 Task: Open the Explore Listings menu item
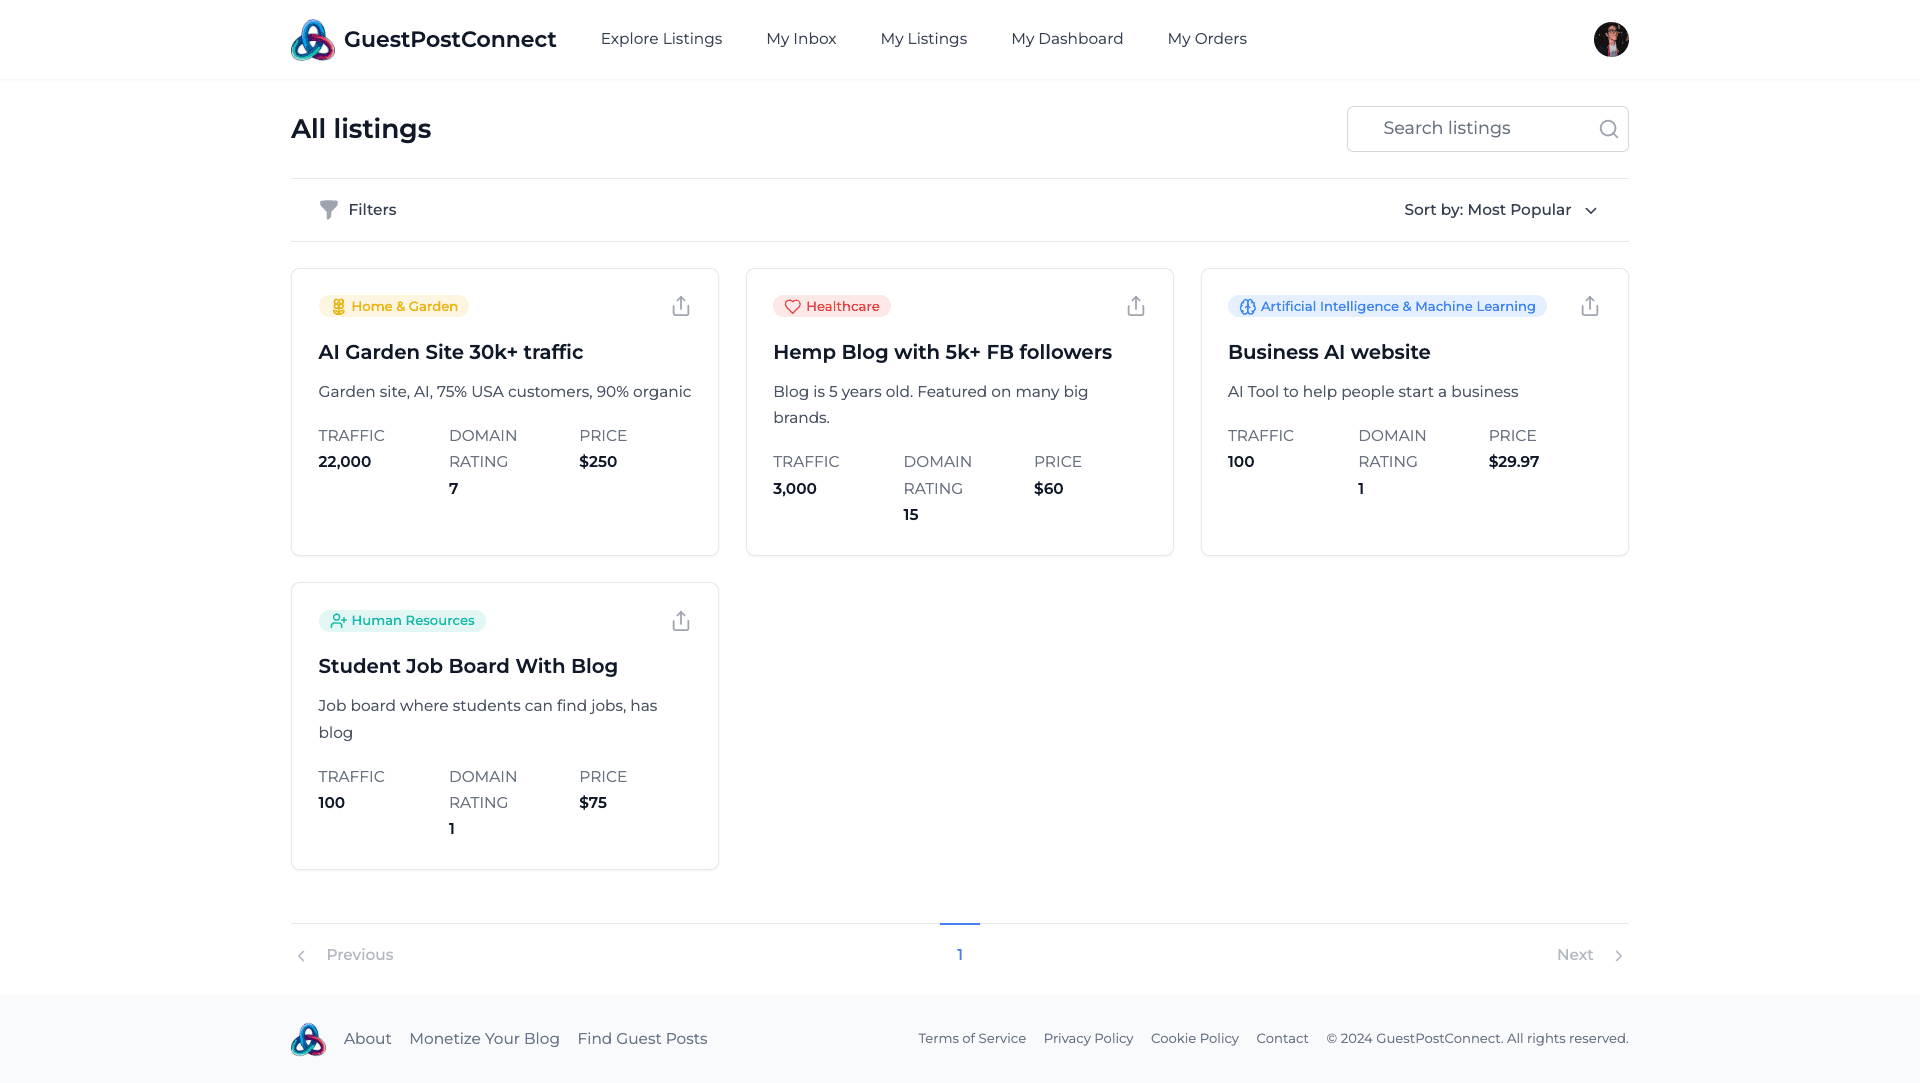661,39
